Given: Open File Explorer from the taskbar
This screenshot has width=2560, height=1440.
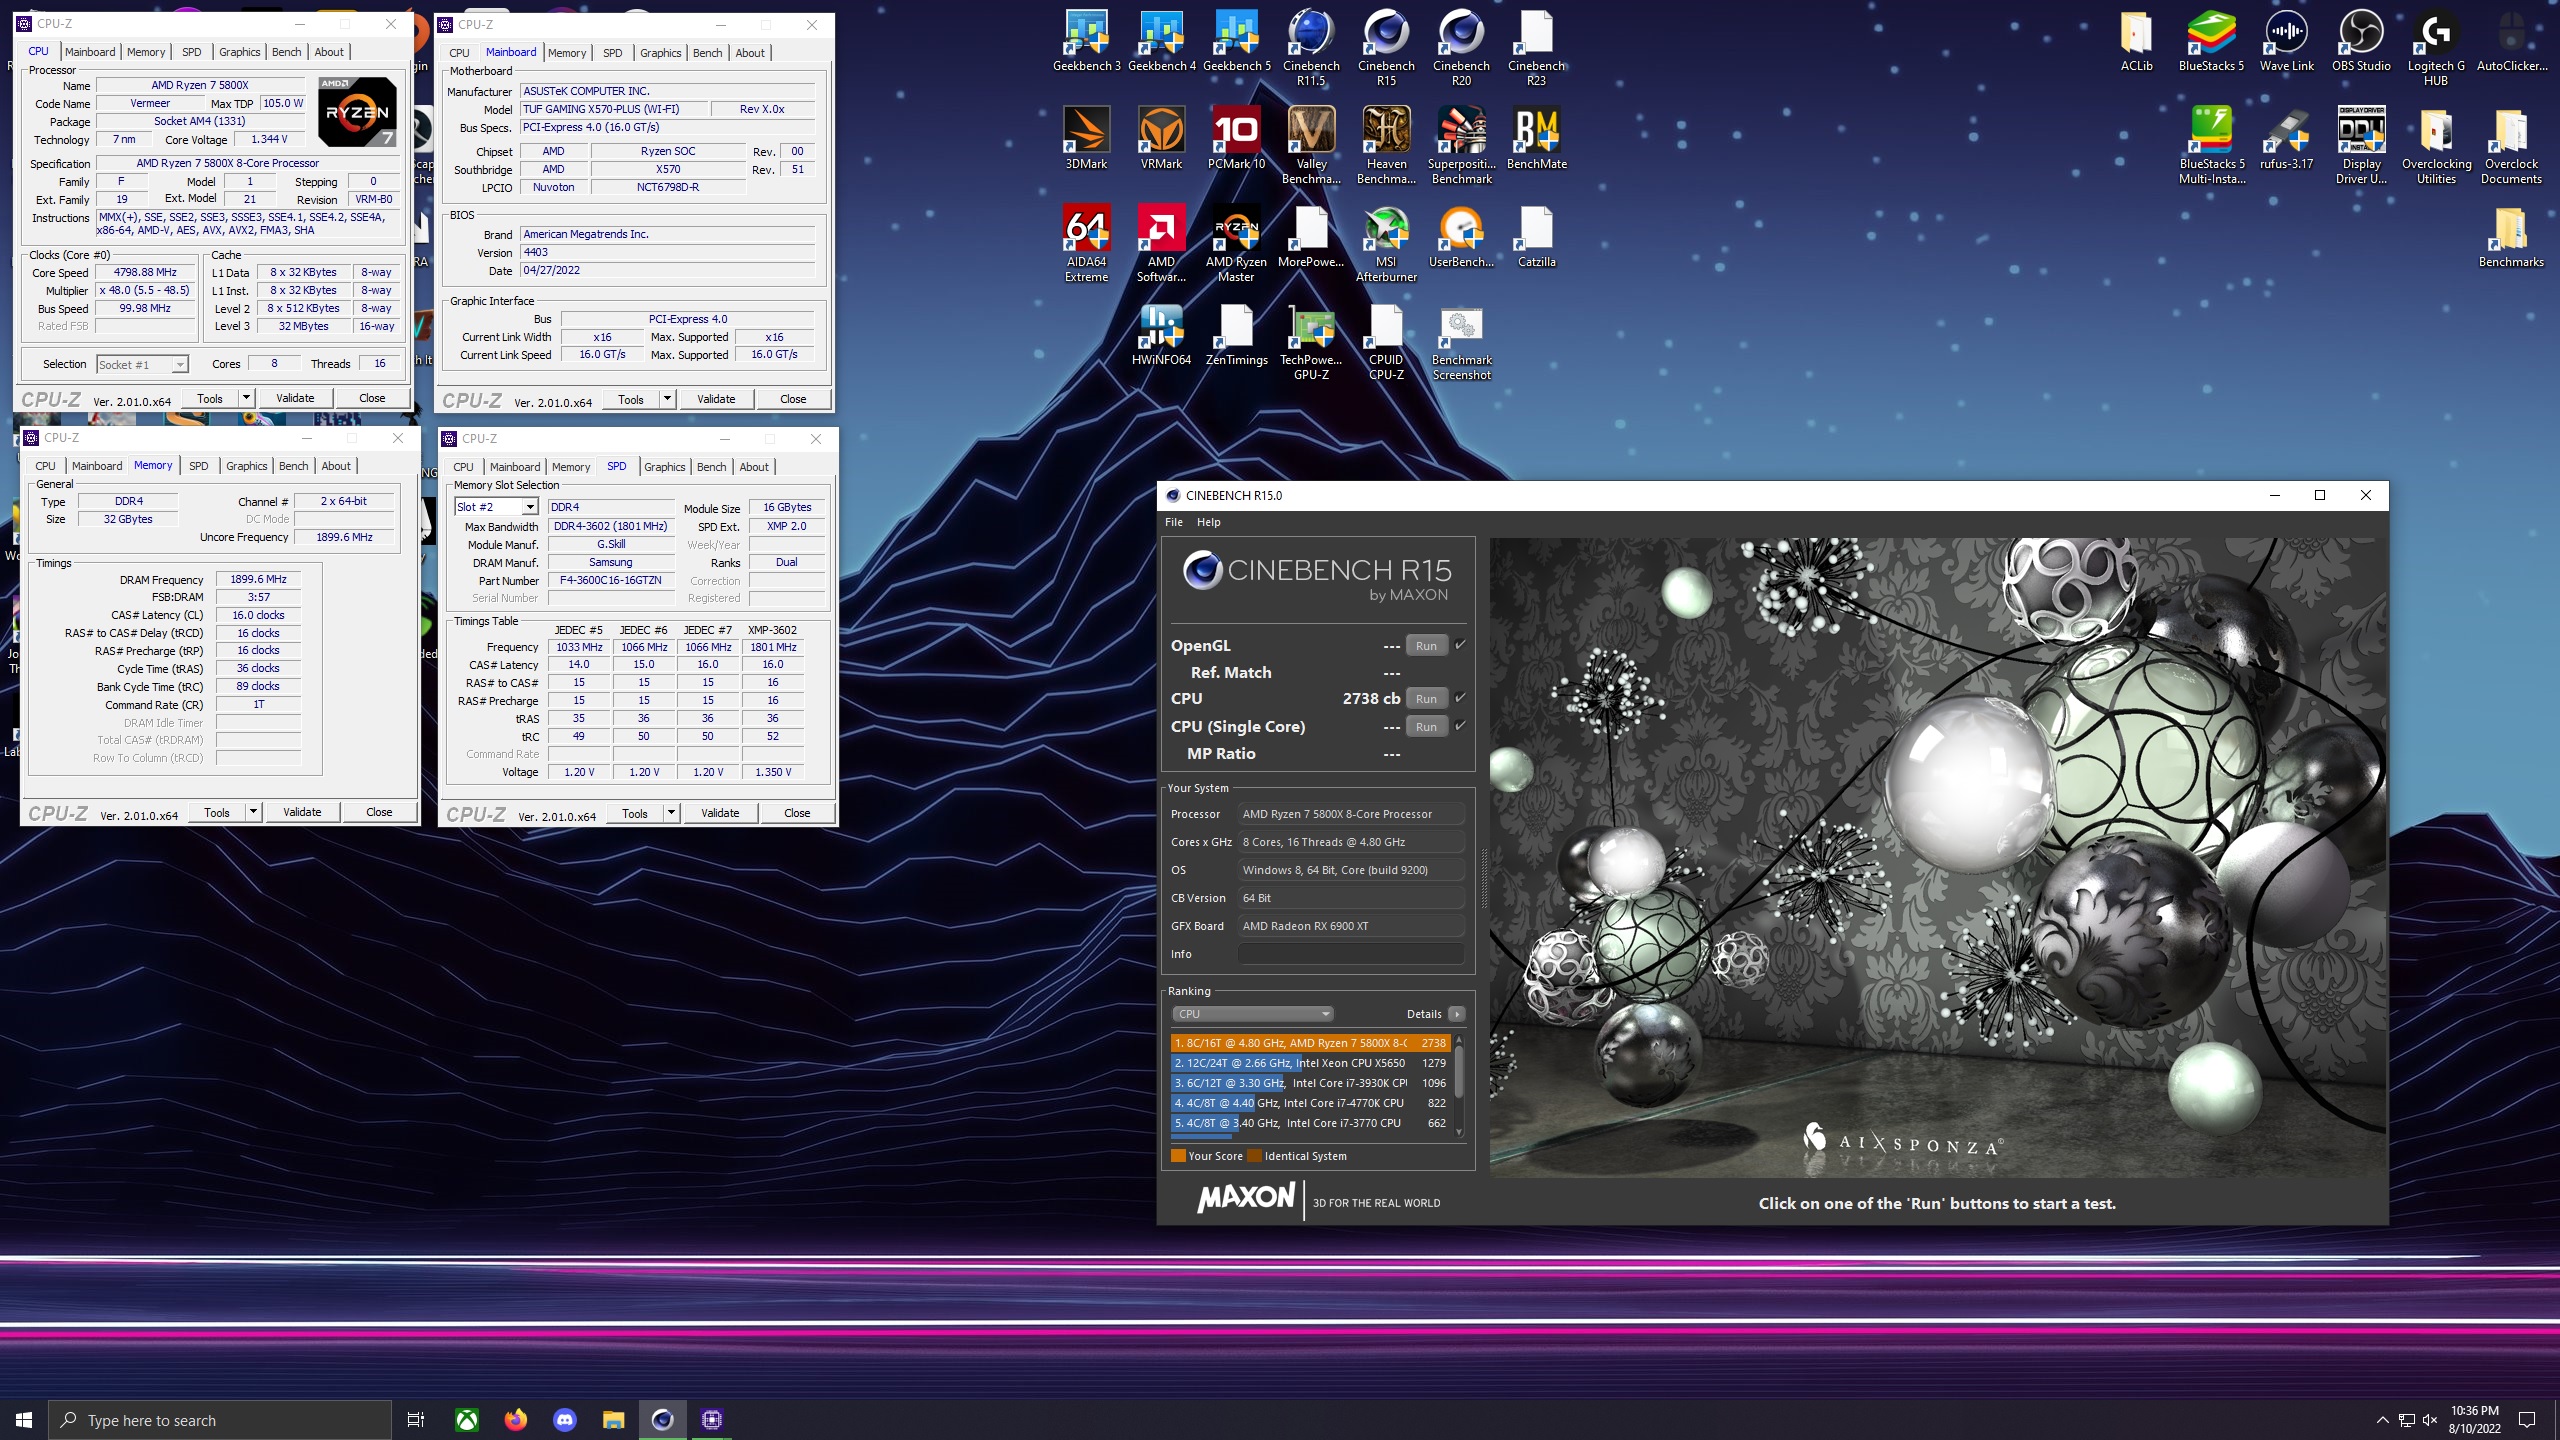Looking at the screenshot, I should pos(614,1420).
